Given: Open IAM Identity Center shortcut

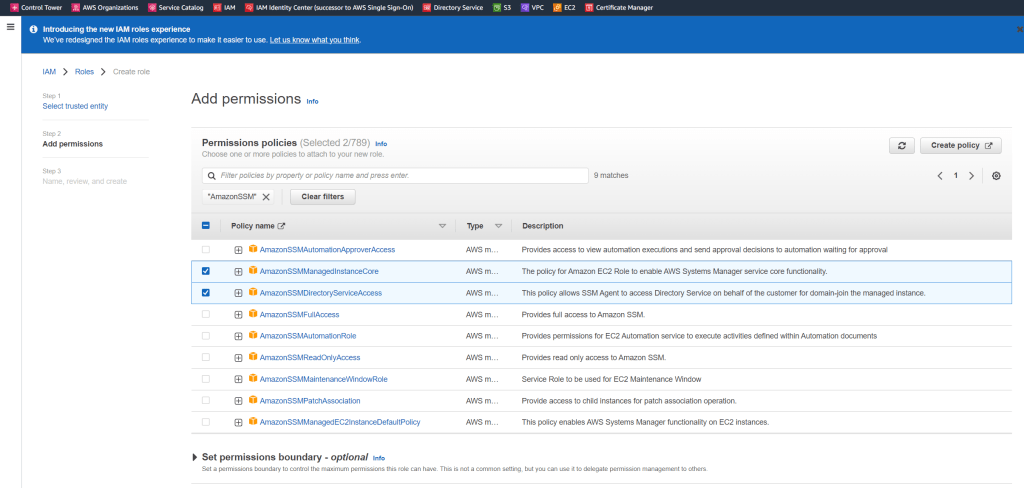Looking at the screenshot, I should (x=329, y=8).
